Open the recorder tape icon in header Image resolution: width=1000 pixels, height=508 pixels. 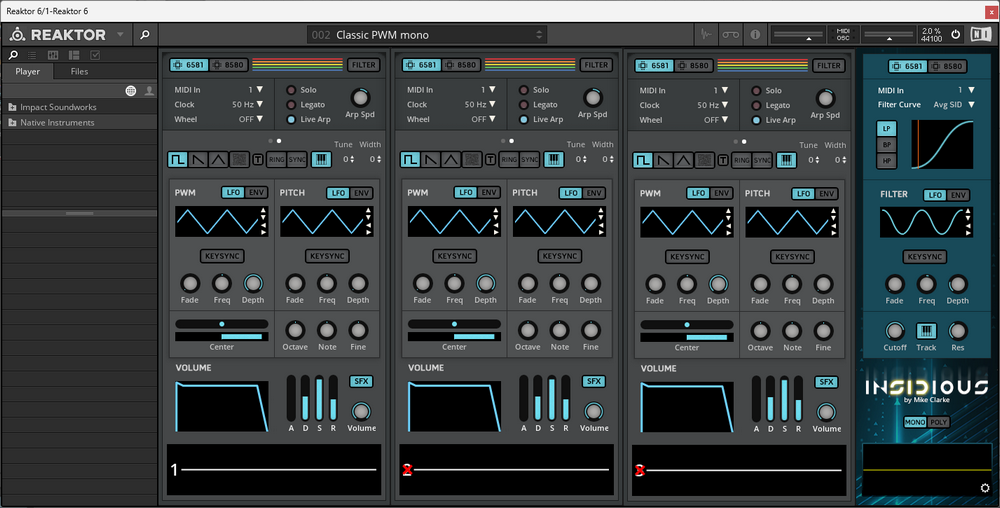coord(730,34)
